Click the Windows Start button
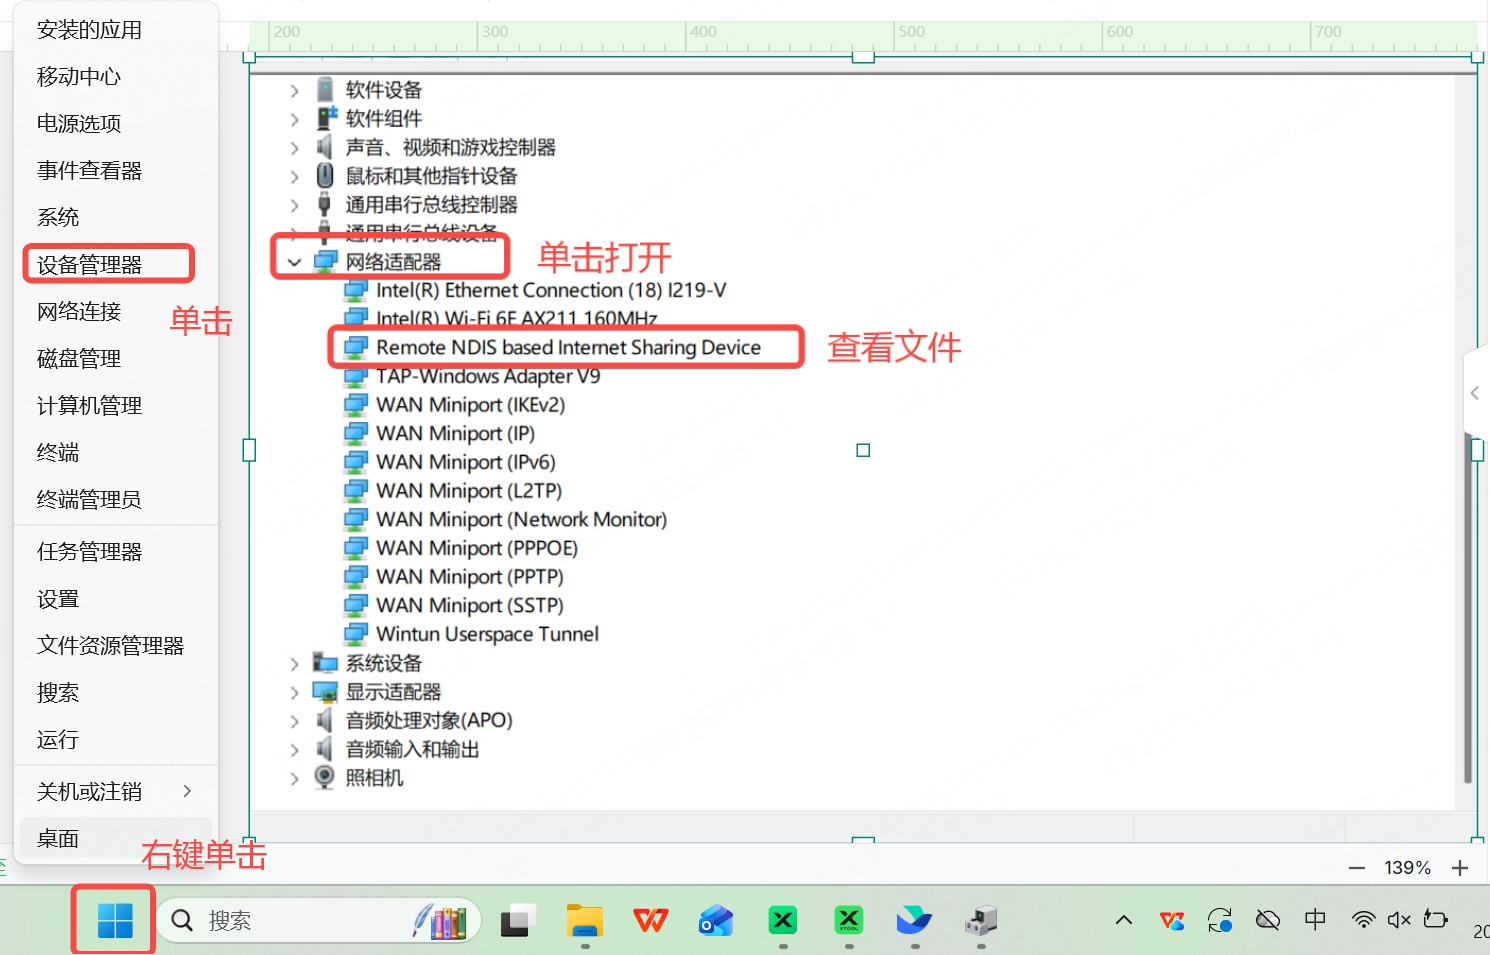 115,920
